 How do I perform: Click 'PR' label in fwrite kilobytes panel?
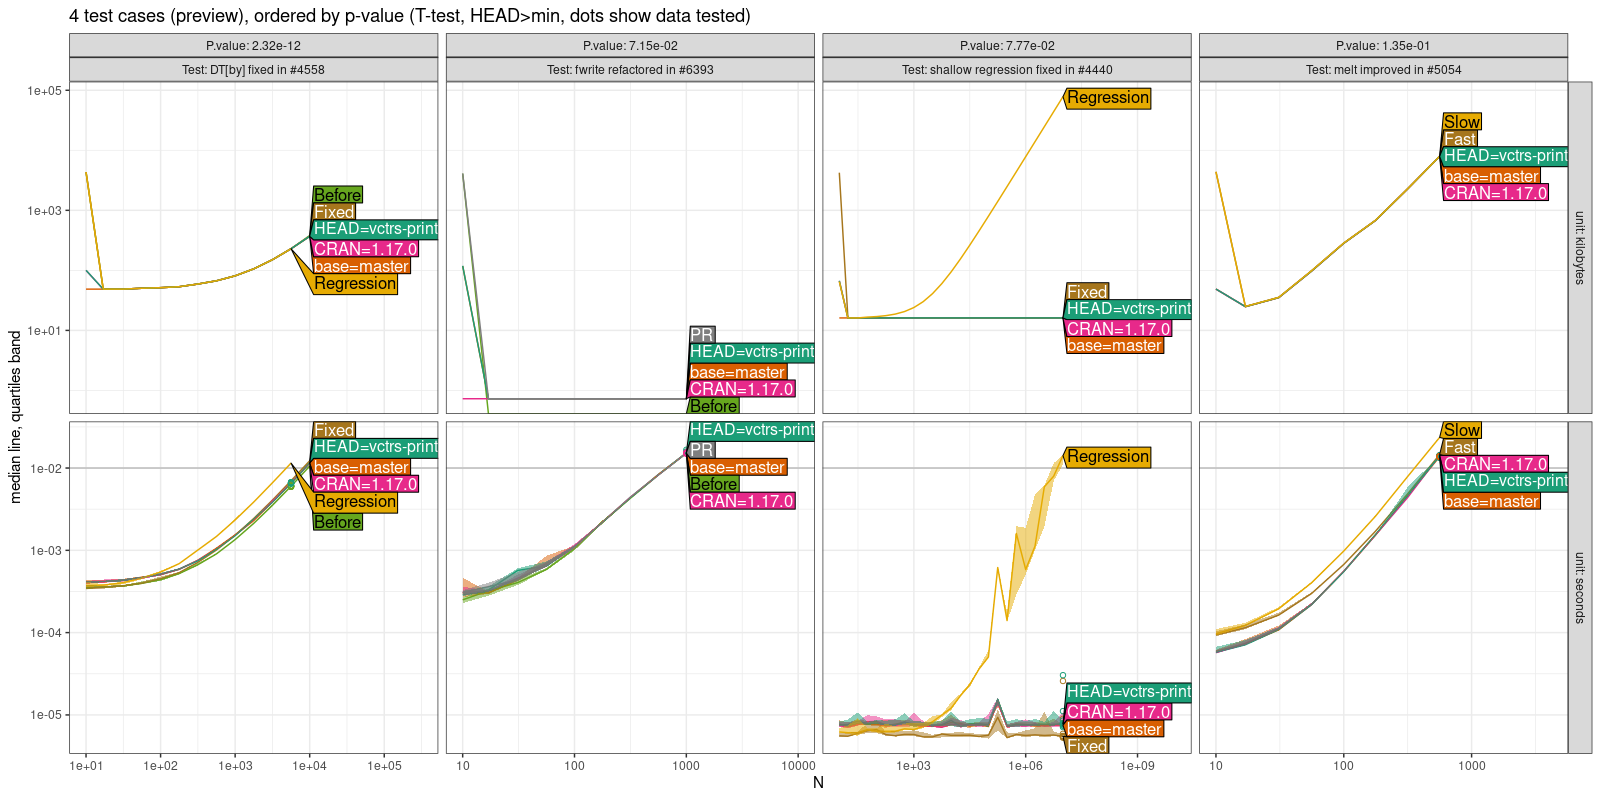702,335
